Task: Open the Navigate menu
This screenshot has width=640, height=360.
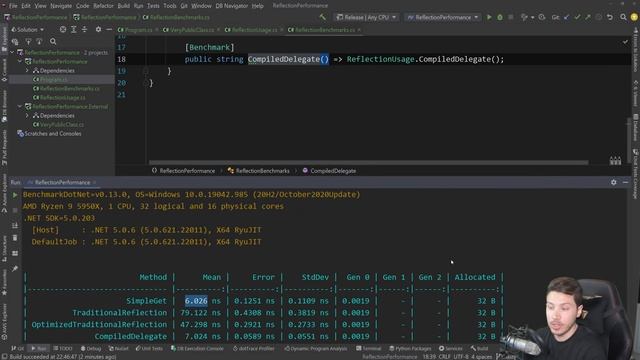Action: (61, 6)
